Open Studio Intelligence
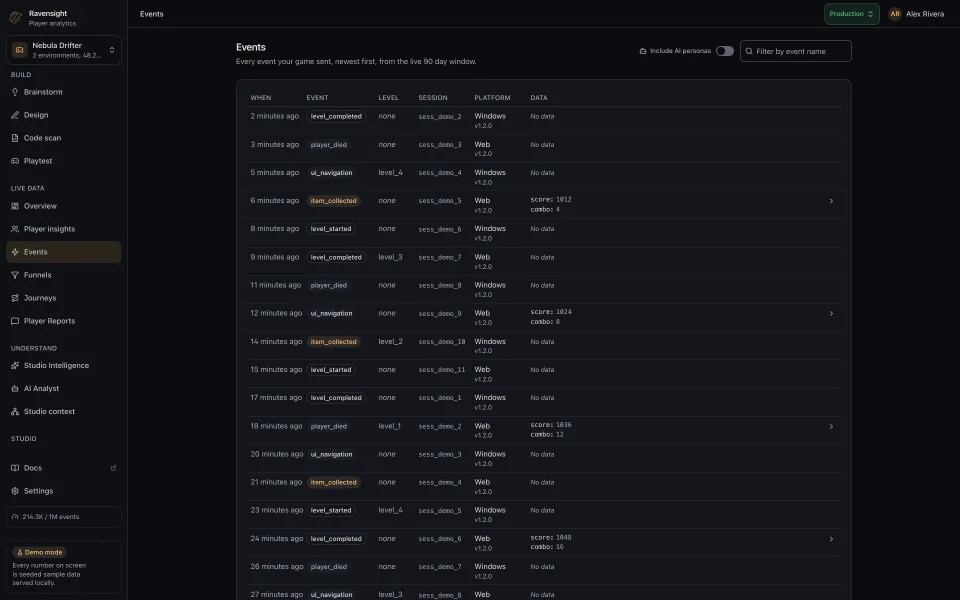This screenshot has width=960, height=600. tap(64, 366)
